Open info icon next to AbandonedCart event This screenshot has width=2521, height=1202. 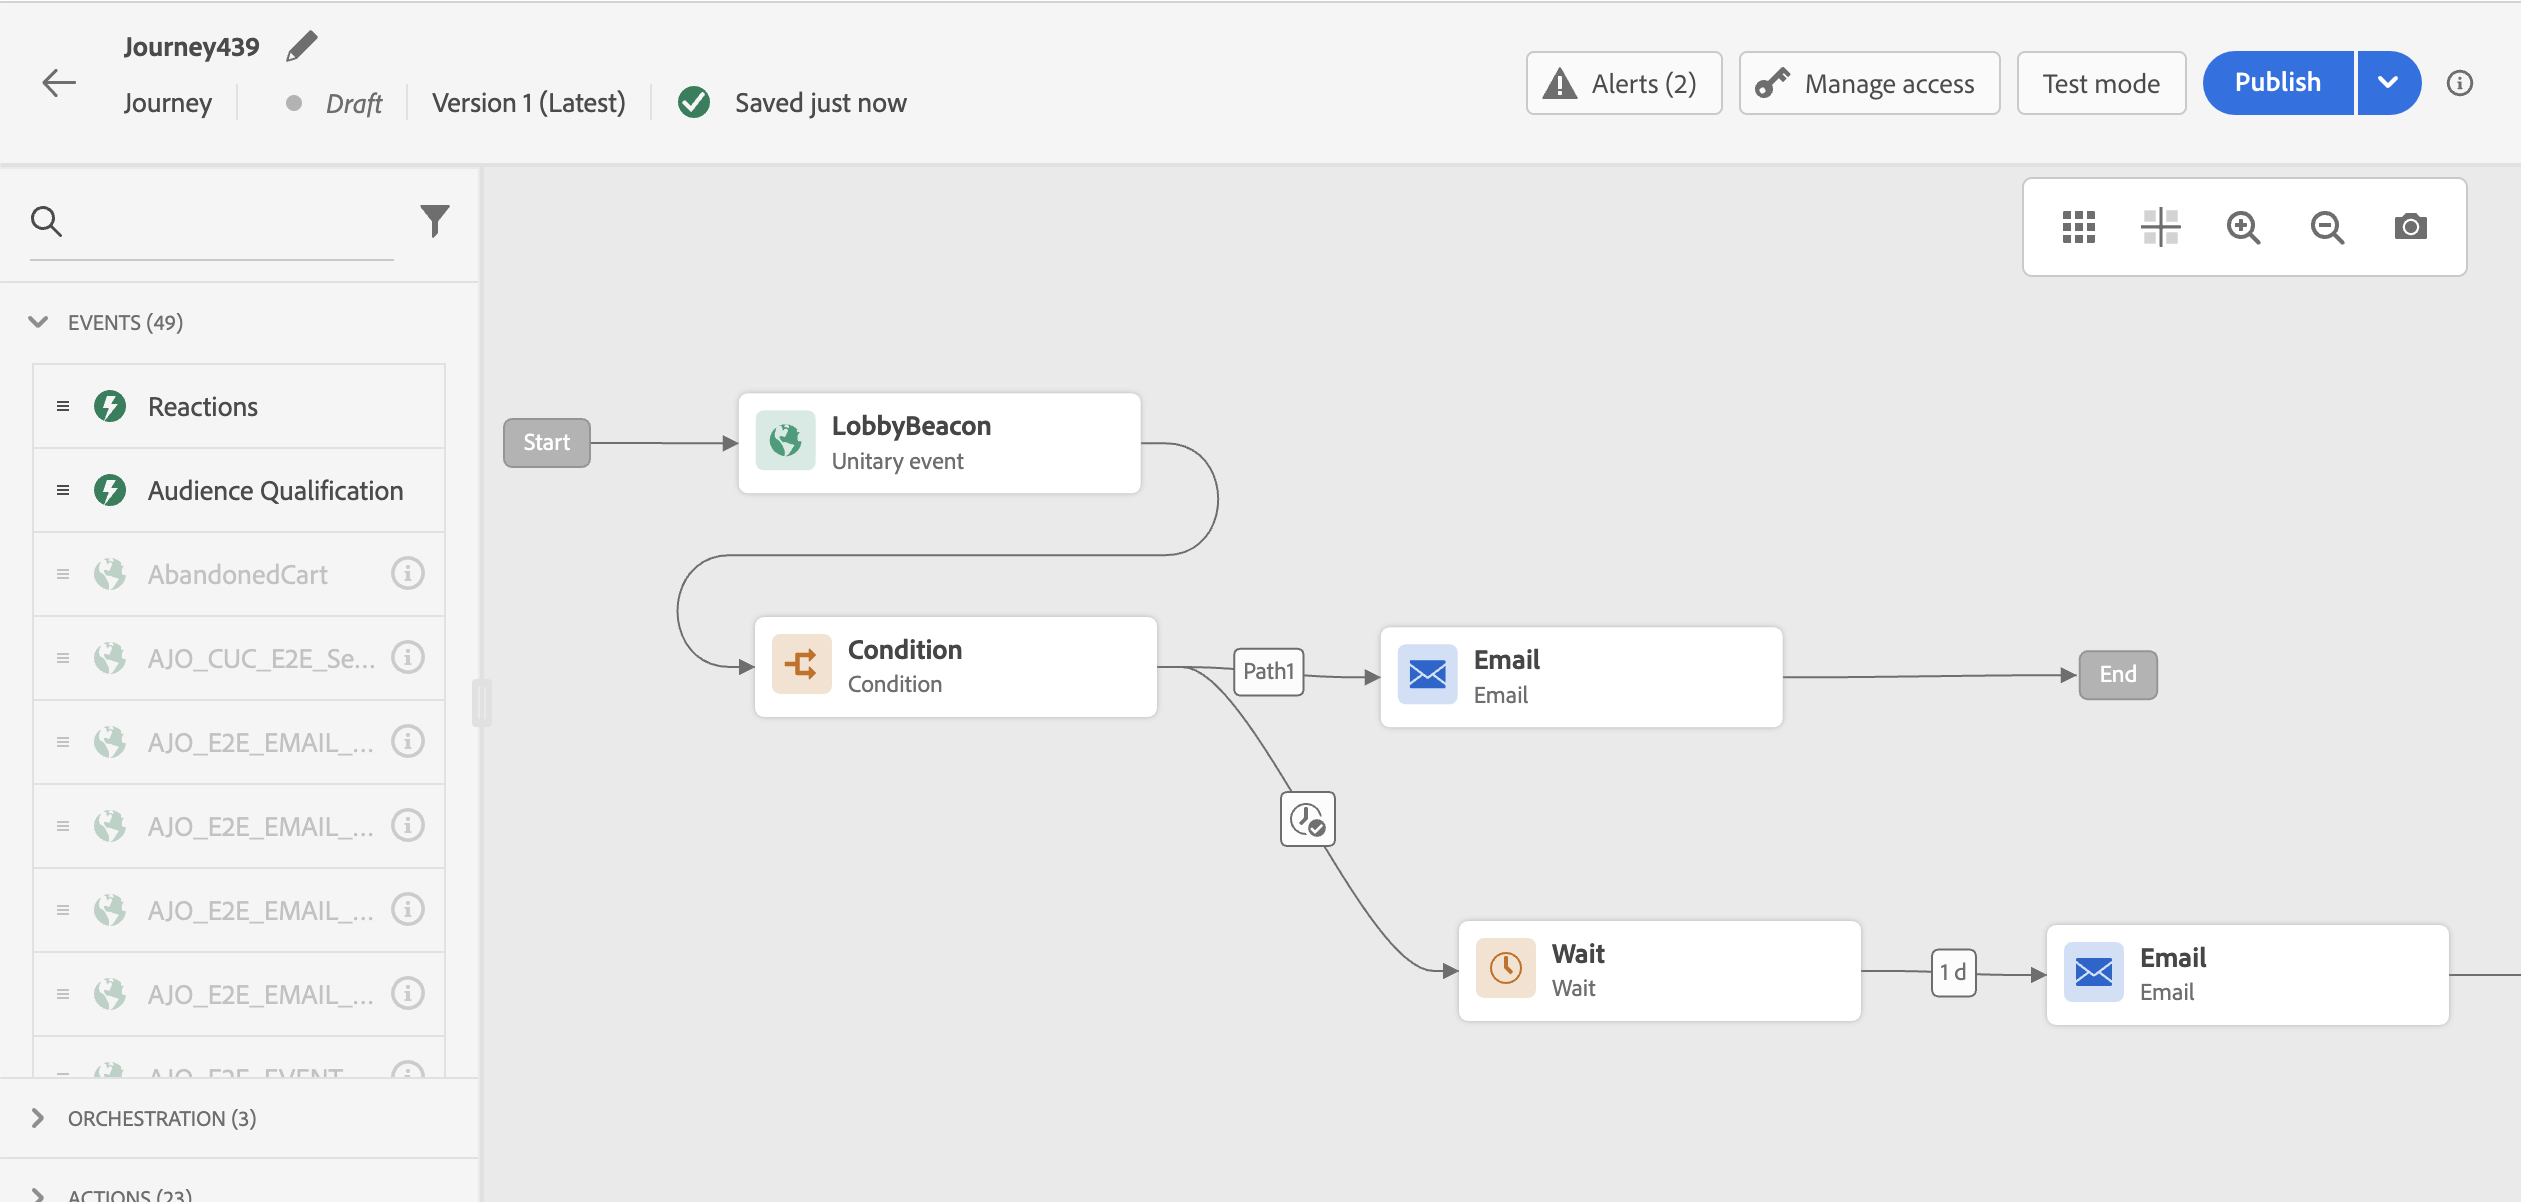point(407,573)
